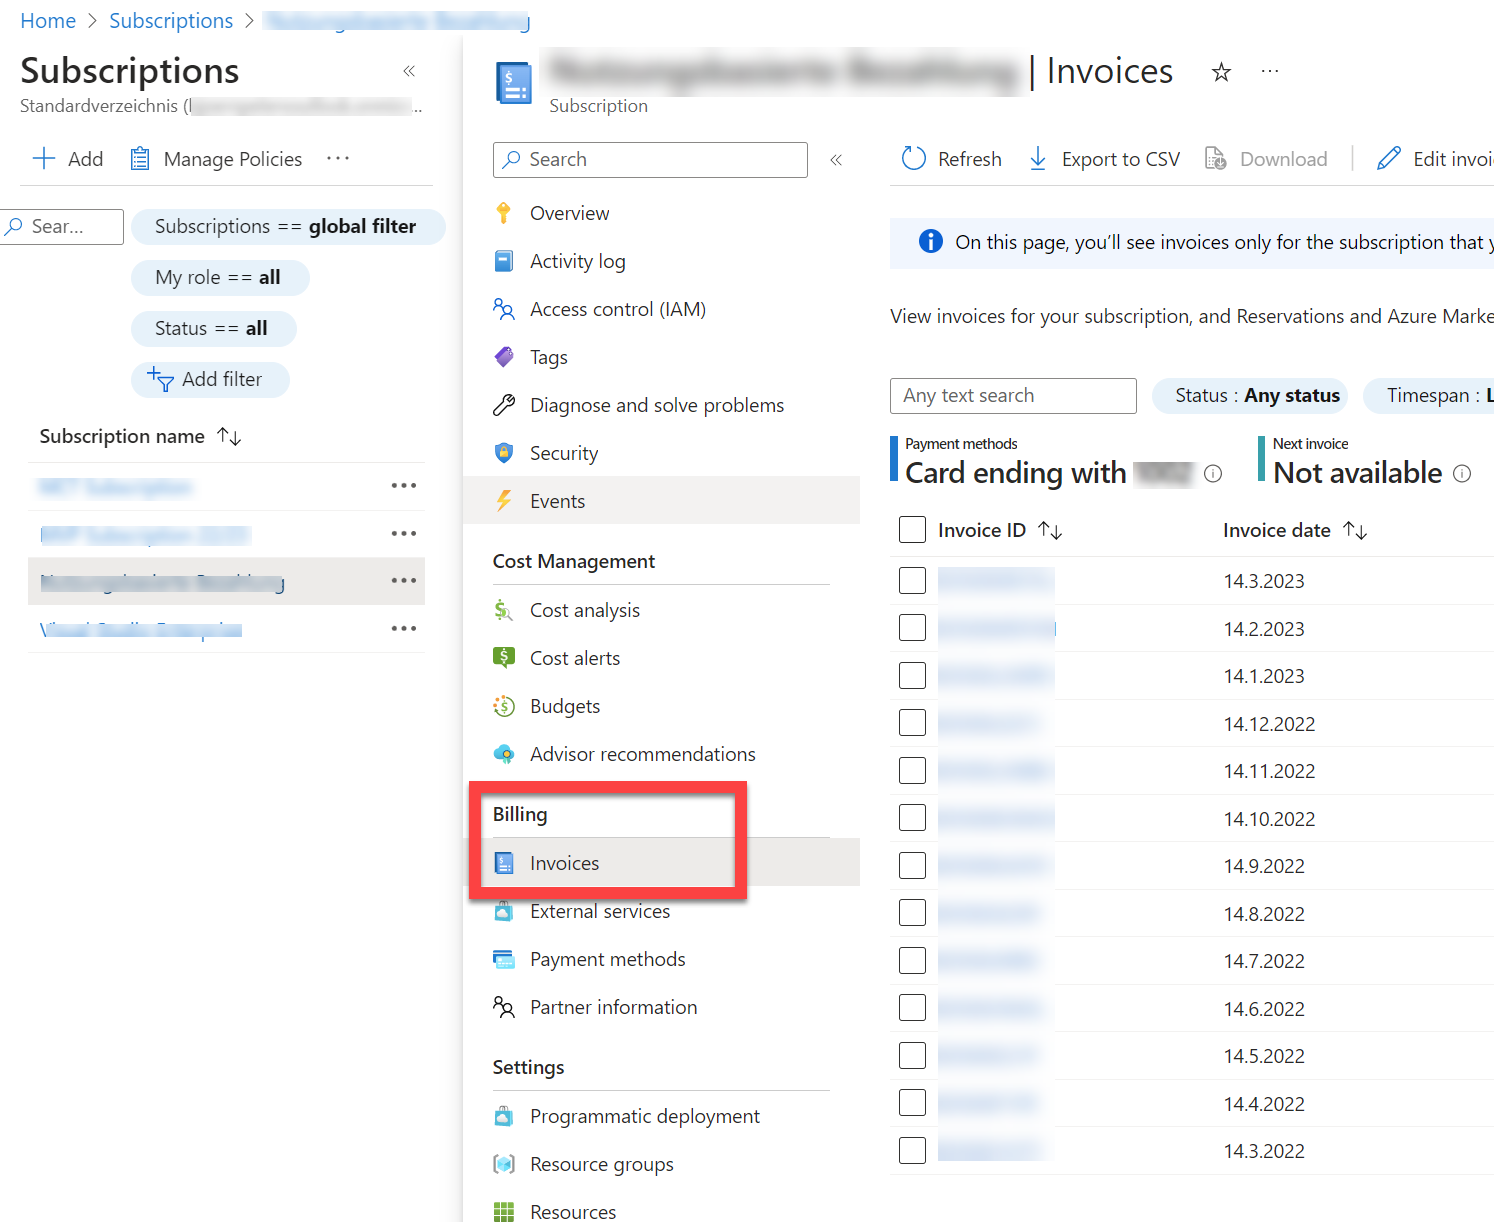The height and width of the screenshot is (1222, 1494).
Task: Click the info icon in the blue notice banner
Action: pos(930,241)
